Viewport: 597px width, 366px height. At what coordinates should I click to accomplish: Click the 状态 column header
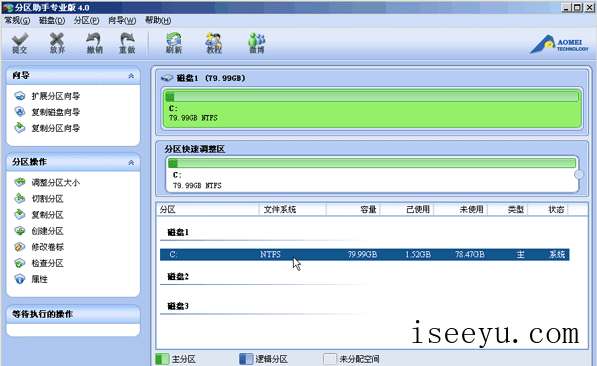click(x=548, y=209)
